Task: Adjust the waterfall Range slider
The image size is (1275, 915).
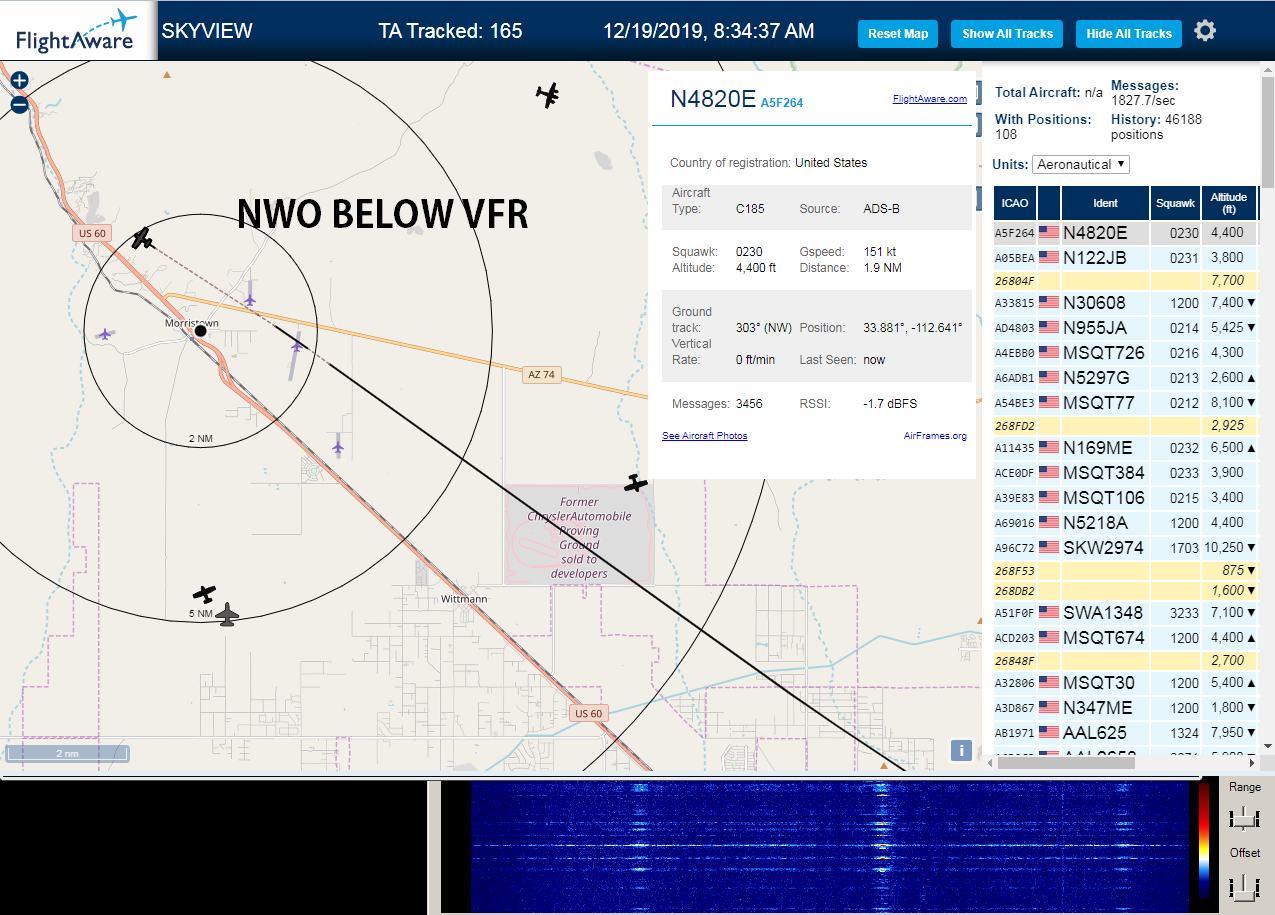Action: (1244, 818)
